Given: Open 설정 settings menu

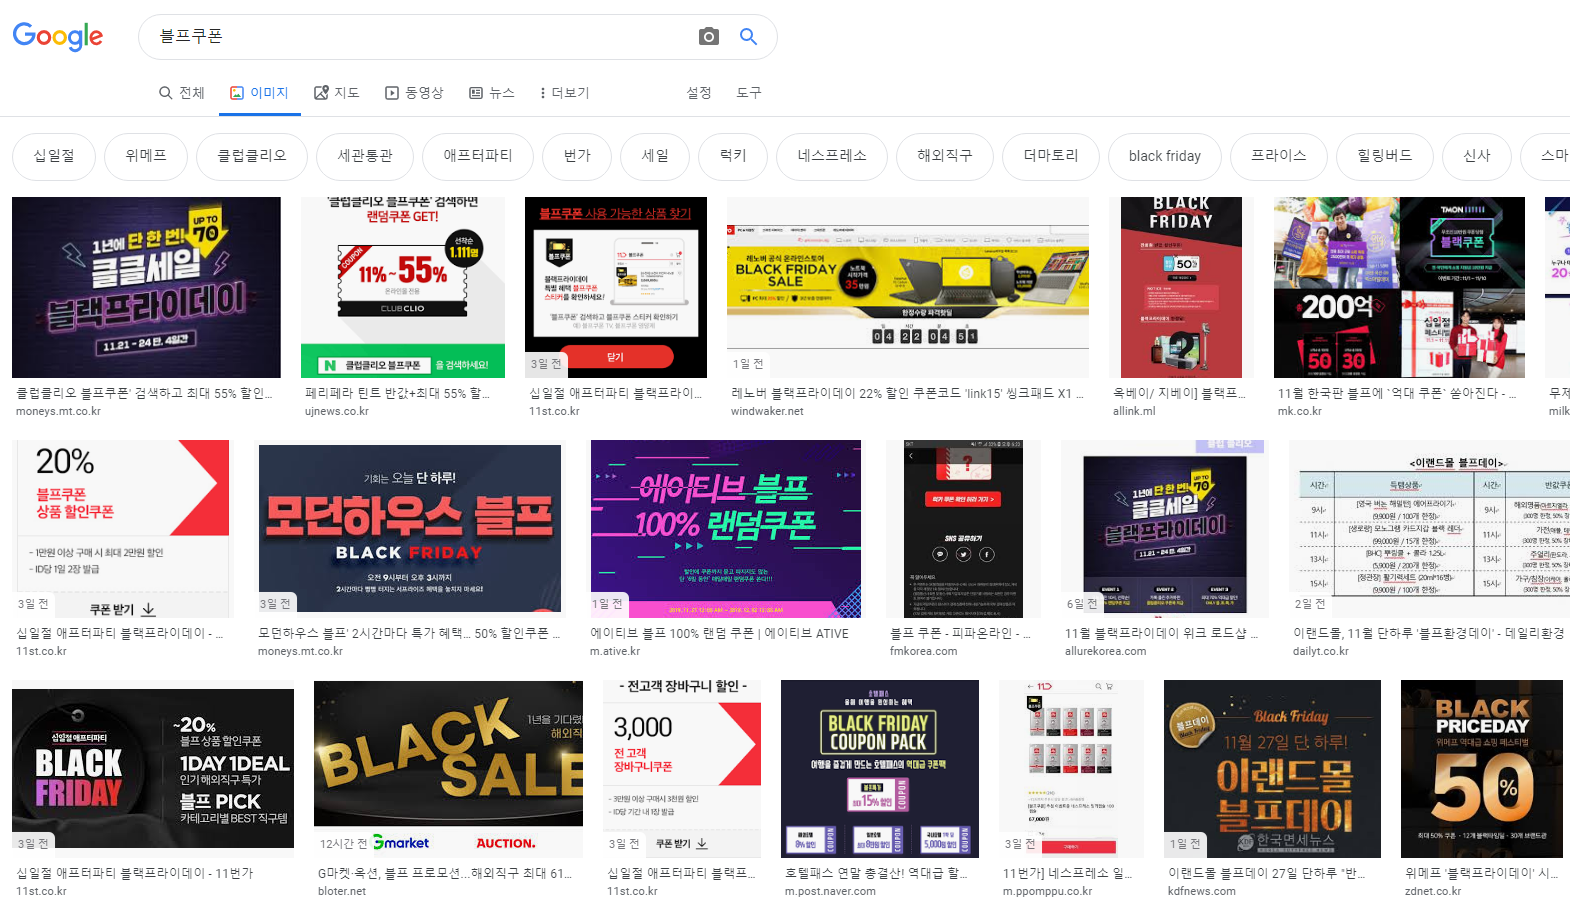Looking at the screenshot, I should point(699,93).
